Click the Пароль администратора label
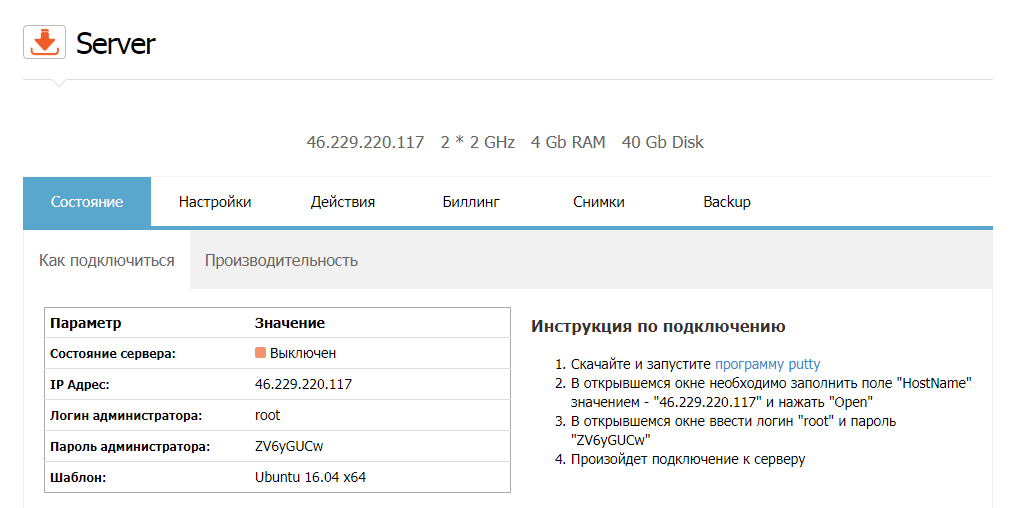Screen dimensions: 1013x508 coord(130,447)
